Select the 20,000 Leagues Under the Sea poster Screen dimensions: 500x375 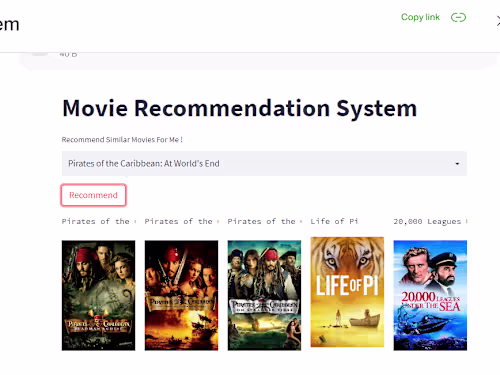coord(430,295)
